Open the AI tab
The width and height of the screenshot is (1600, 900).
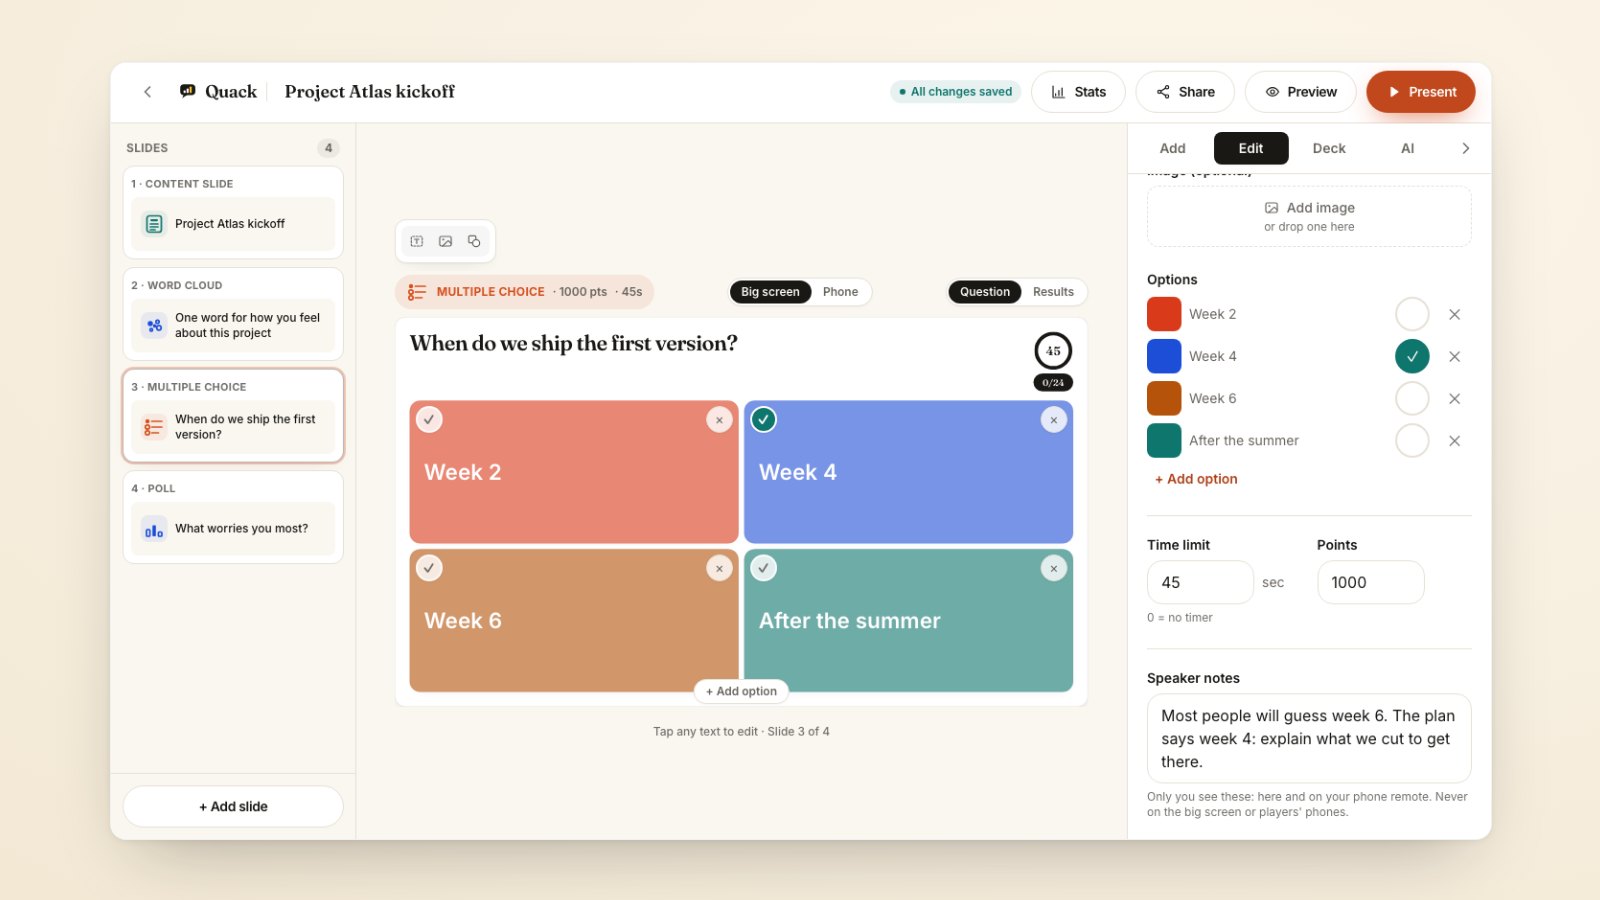[1407, 148]
